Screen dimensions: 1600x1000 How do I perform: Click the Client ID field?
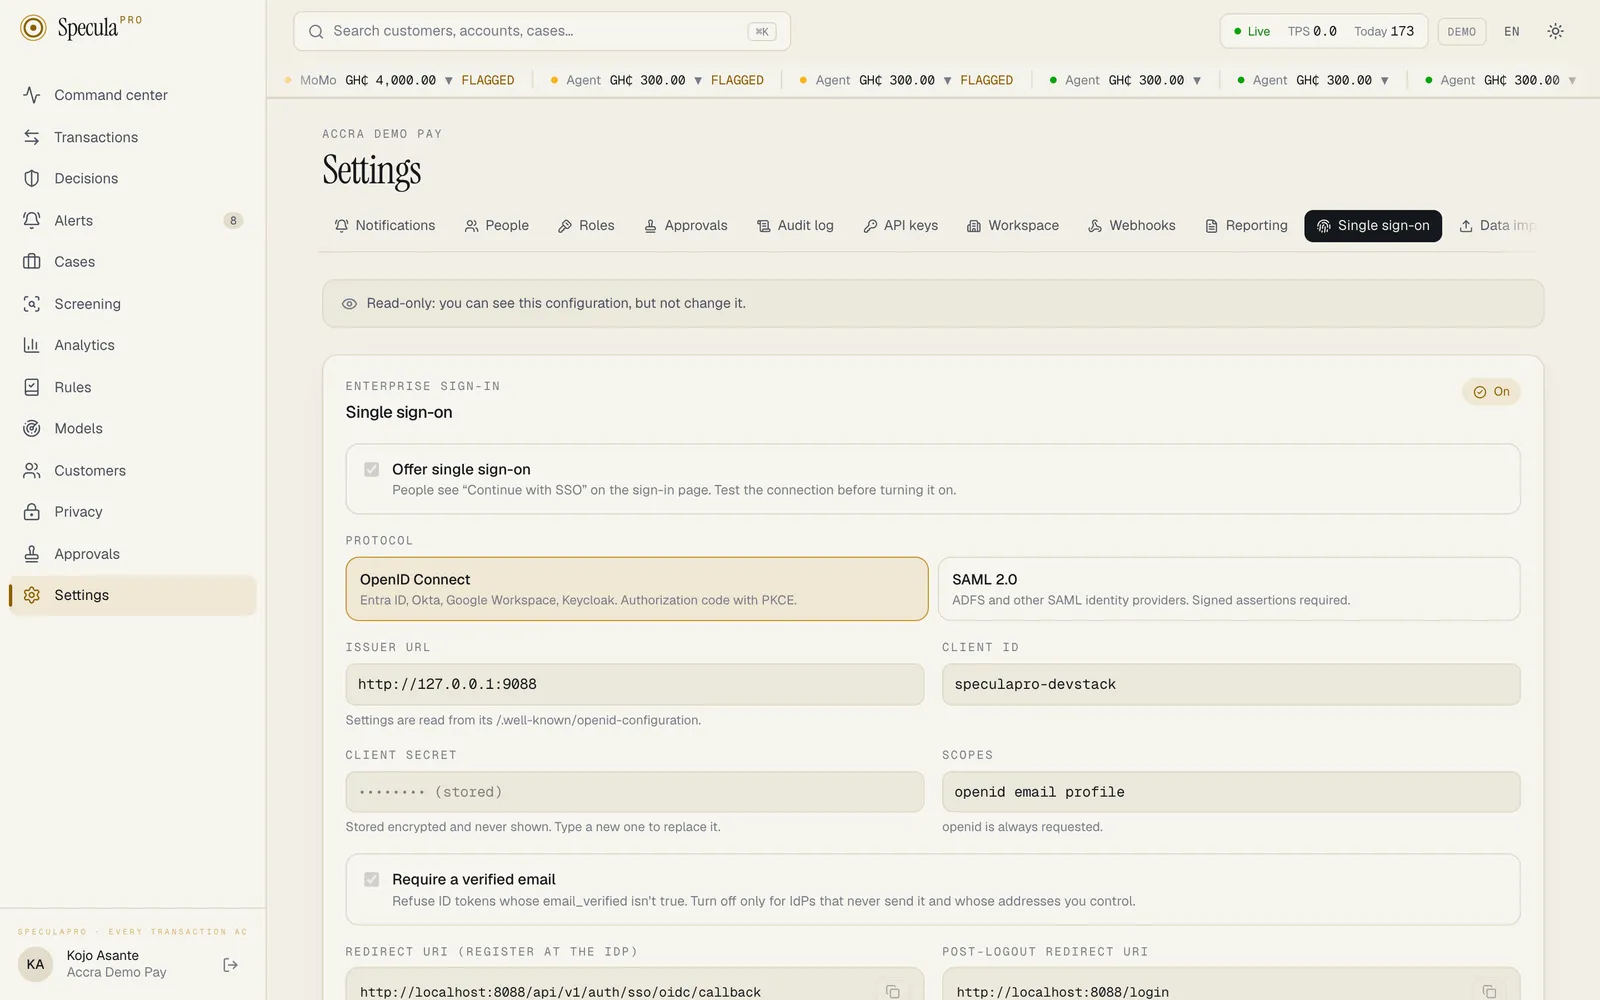1231,685
